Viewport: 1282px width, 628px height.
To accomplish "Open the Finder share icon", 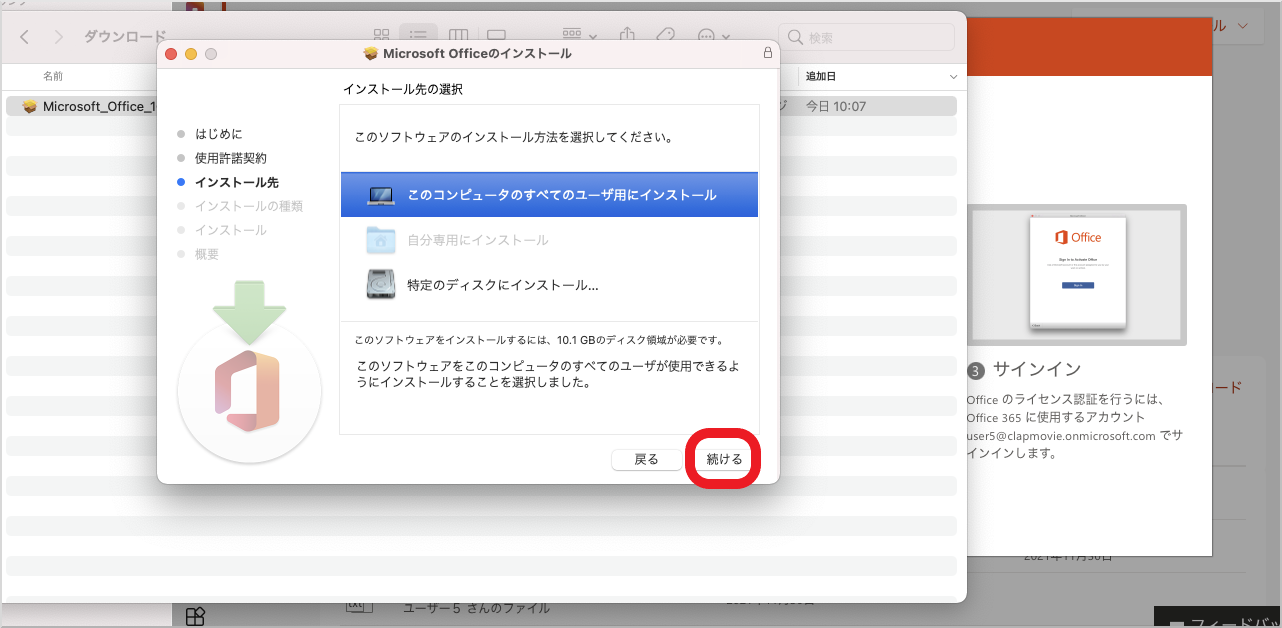I will coord(627,36).
